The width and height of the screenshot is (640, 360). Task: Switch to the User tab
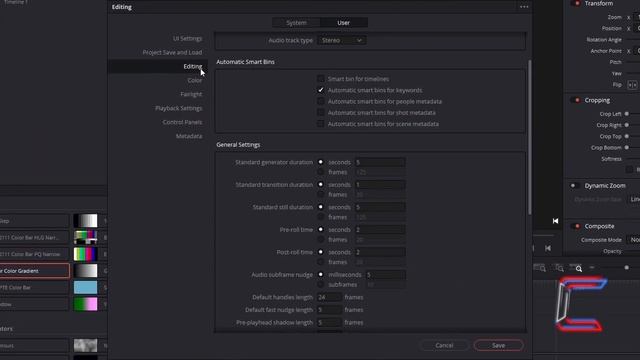(x=343, y=23)
